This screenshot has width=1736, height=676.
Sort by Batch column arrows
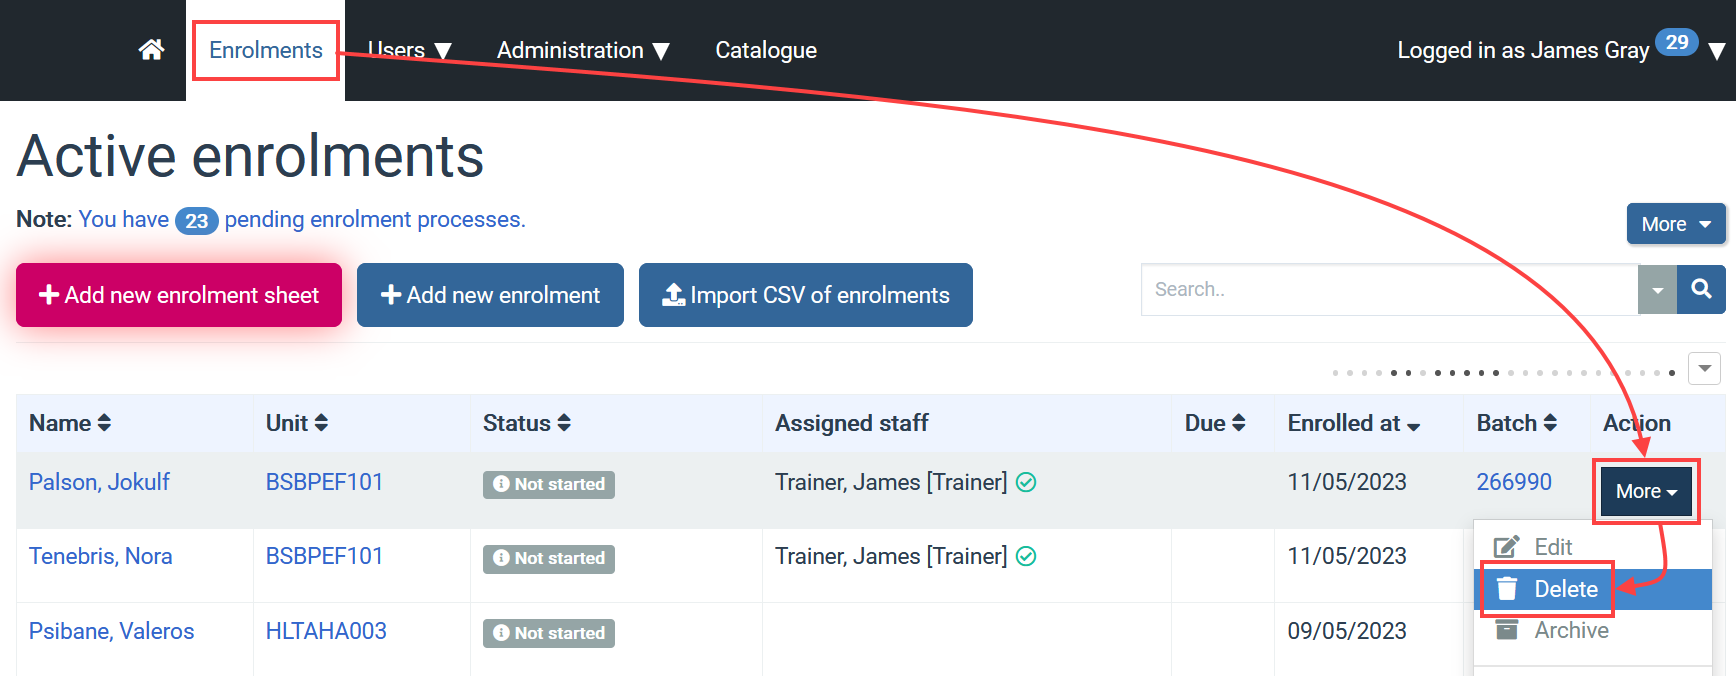click(1550, 423)
